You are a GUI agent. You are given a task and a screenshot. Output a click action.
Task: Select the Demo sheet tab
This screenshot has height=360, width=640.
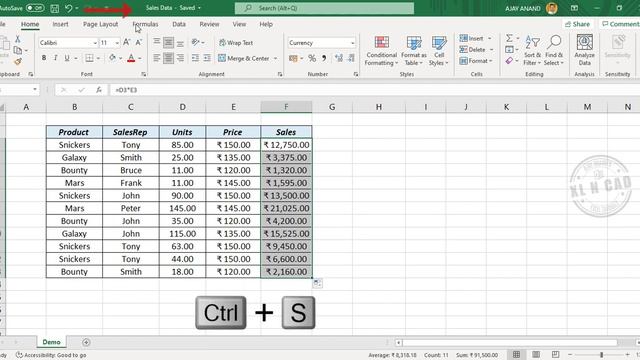coord(51,342)
